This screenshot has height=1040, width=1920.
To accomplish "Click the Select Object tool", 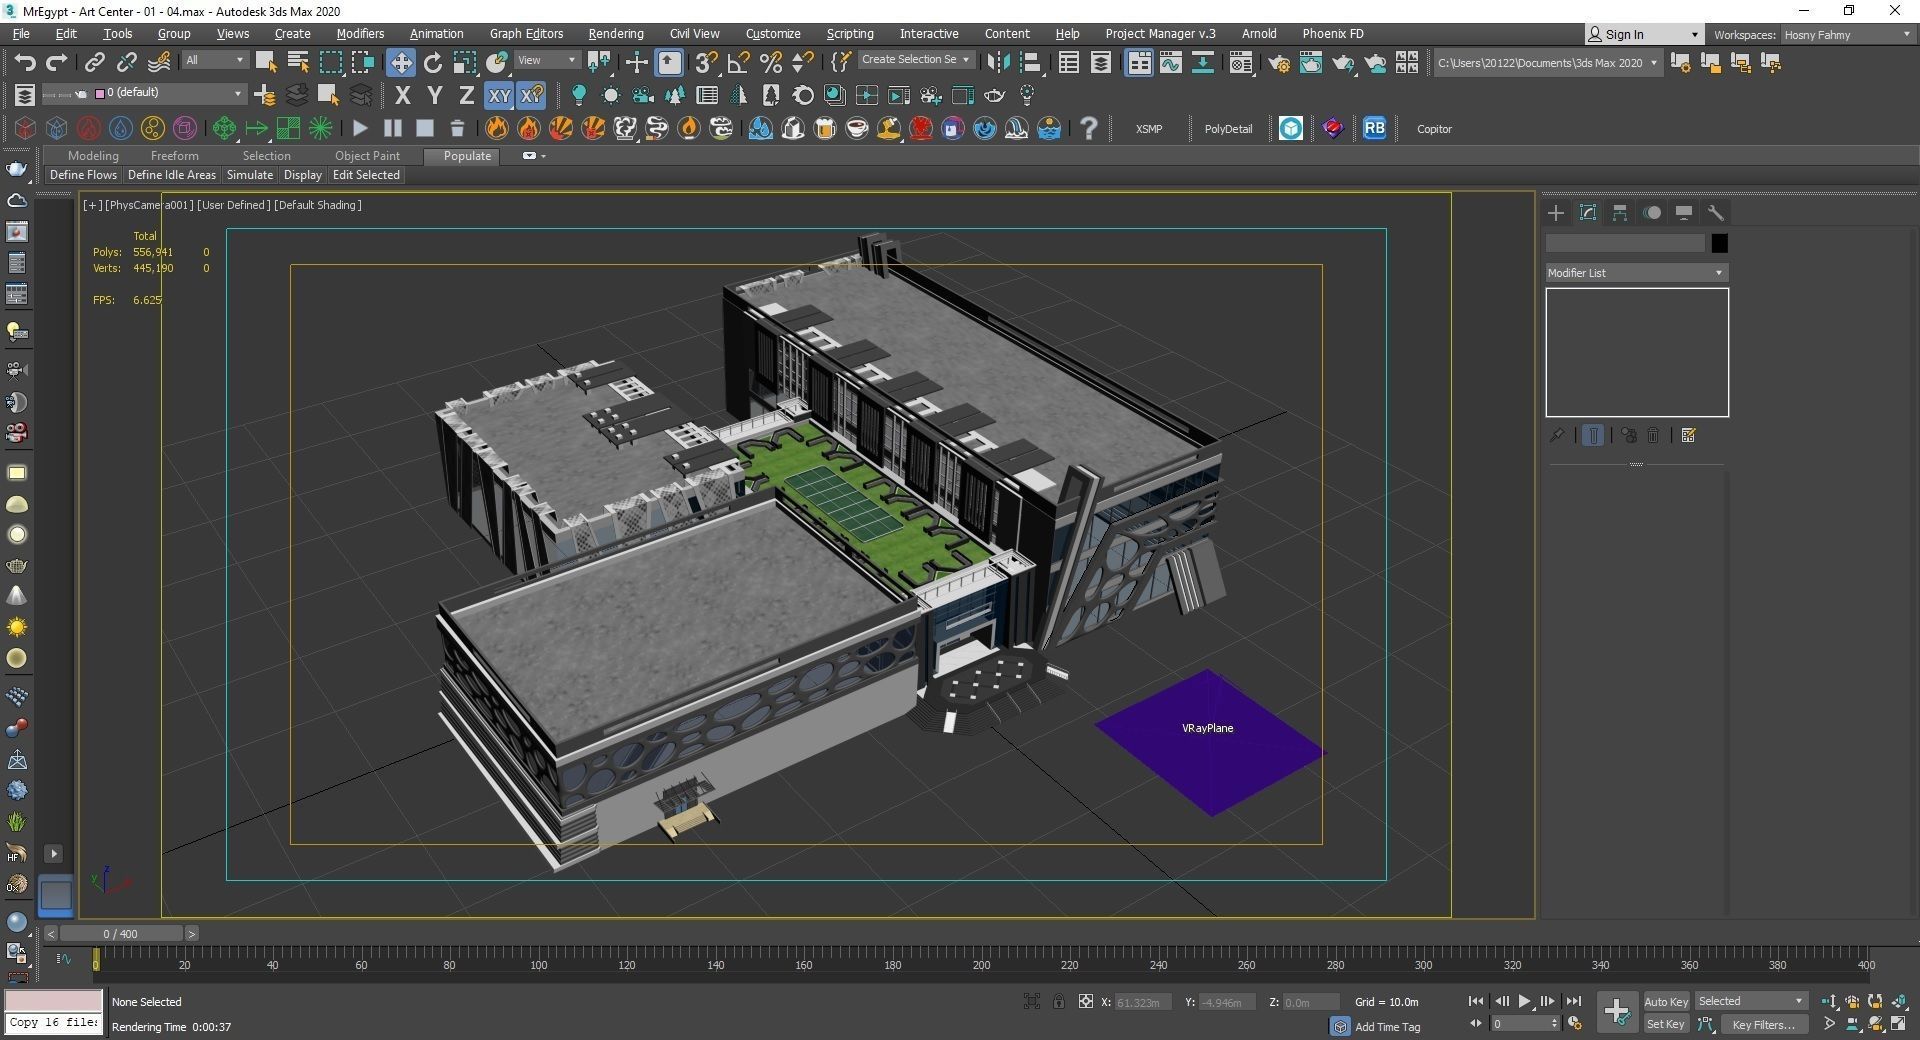I will (266, 63).
